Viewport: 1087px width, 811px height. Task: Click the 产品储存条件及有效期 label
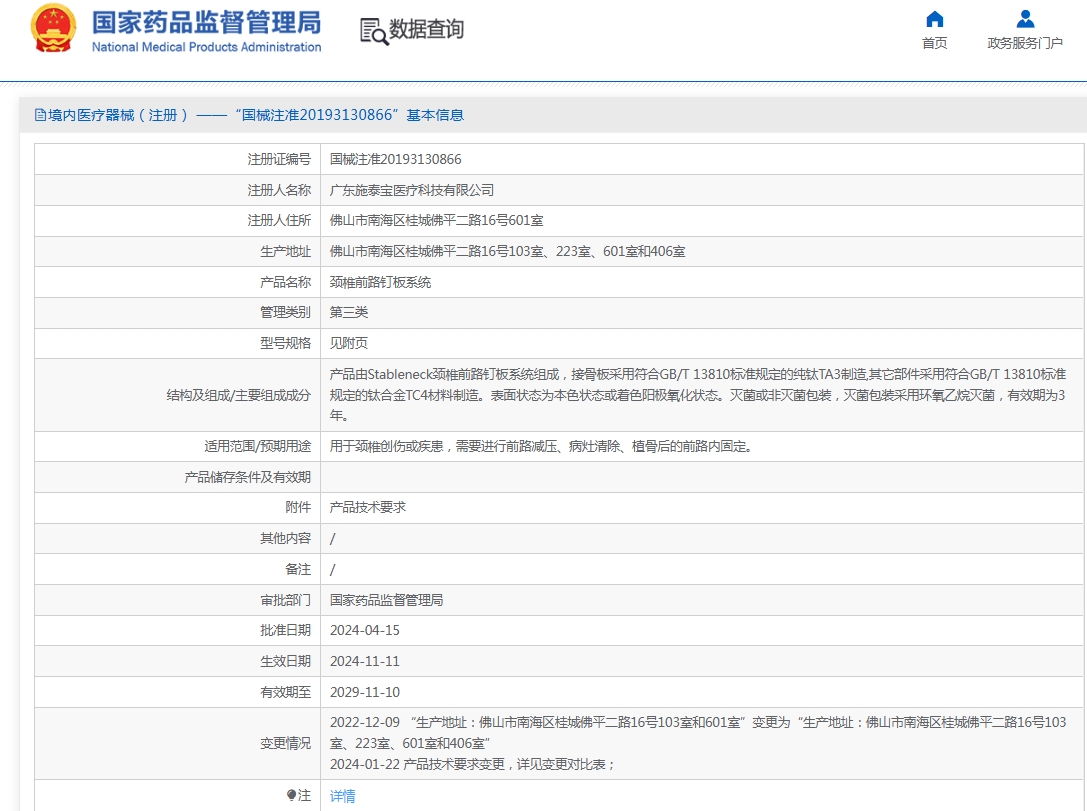[x=247, y=477]
